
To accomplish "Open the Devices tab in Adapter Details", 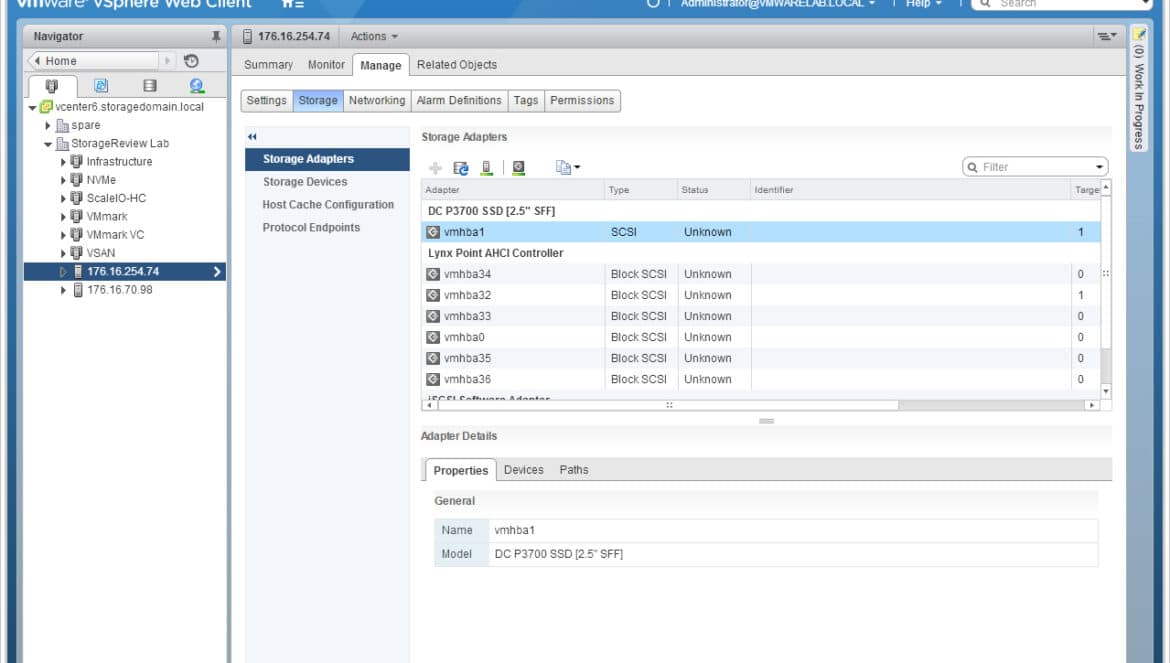I will pyautogui.click(x=523, y=470).
